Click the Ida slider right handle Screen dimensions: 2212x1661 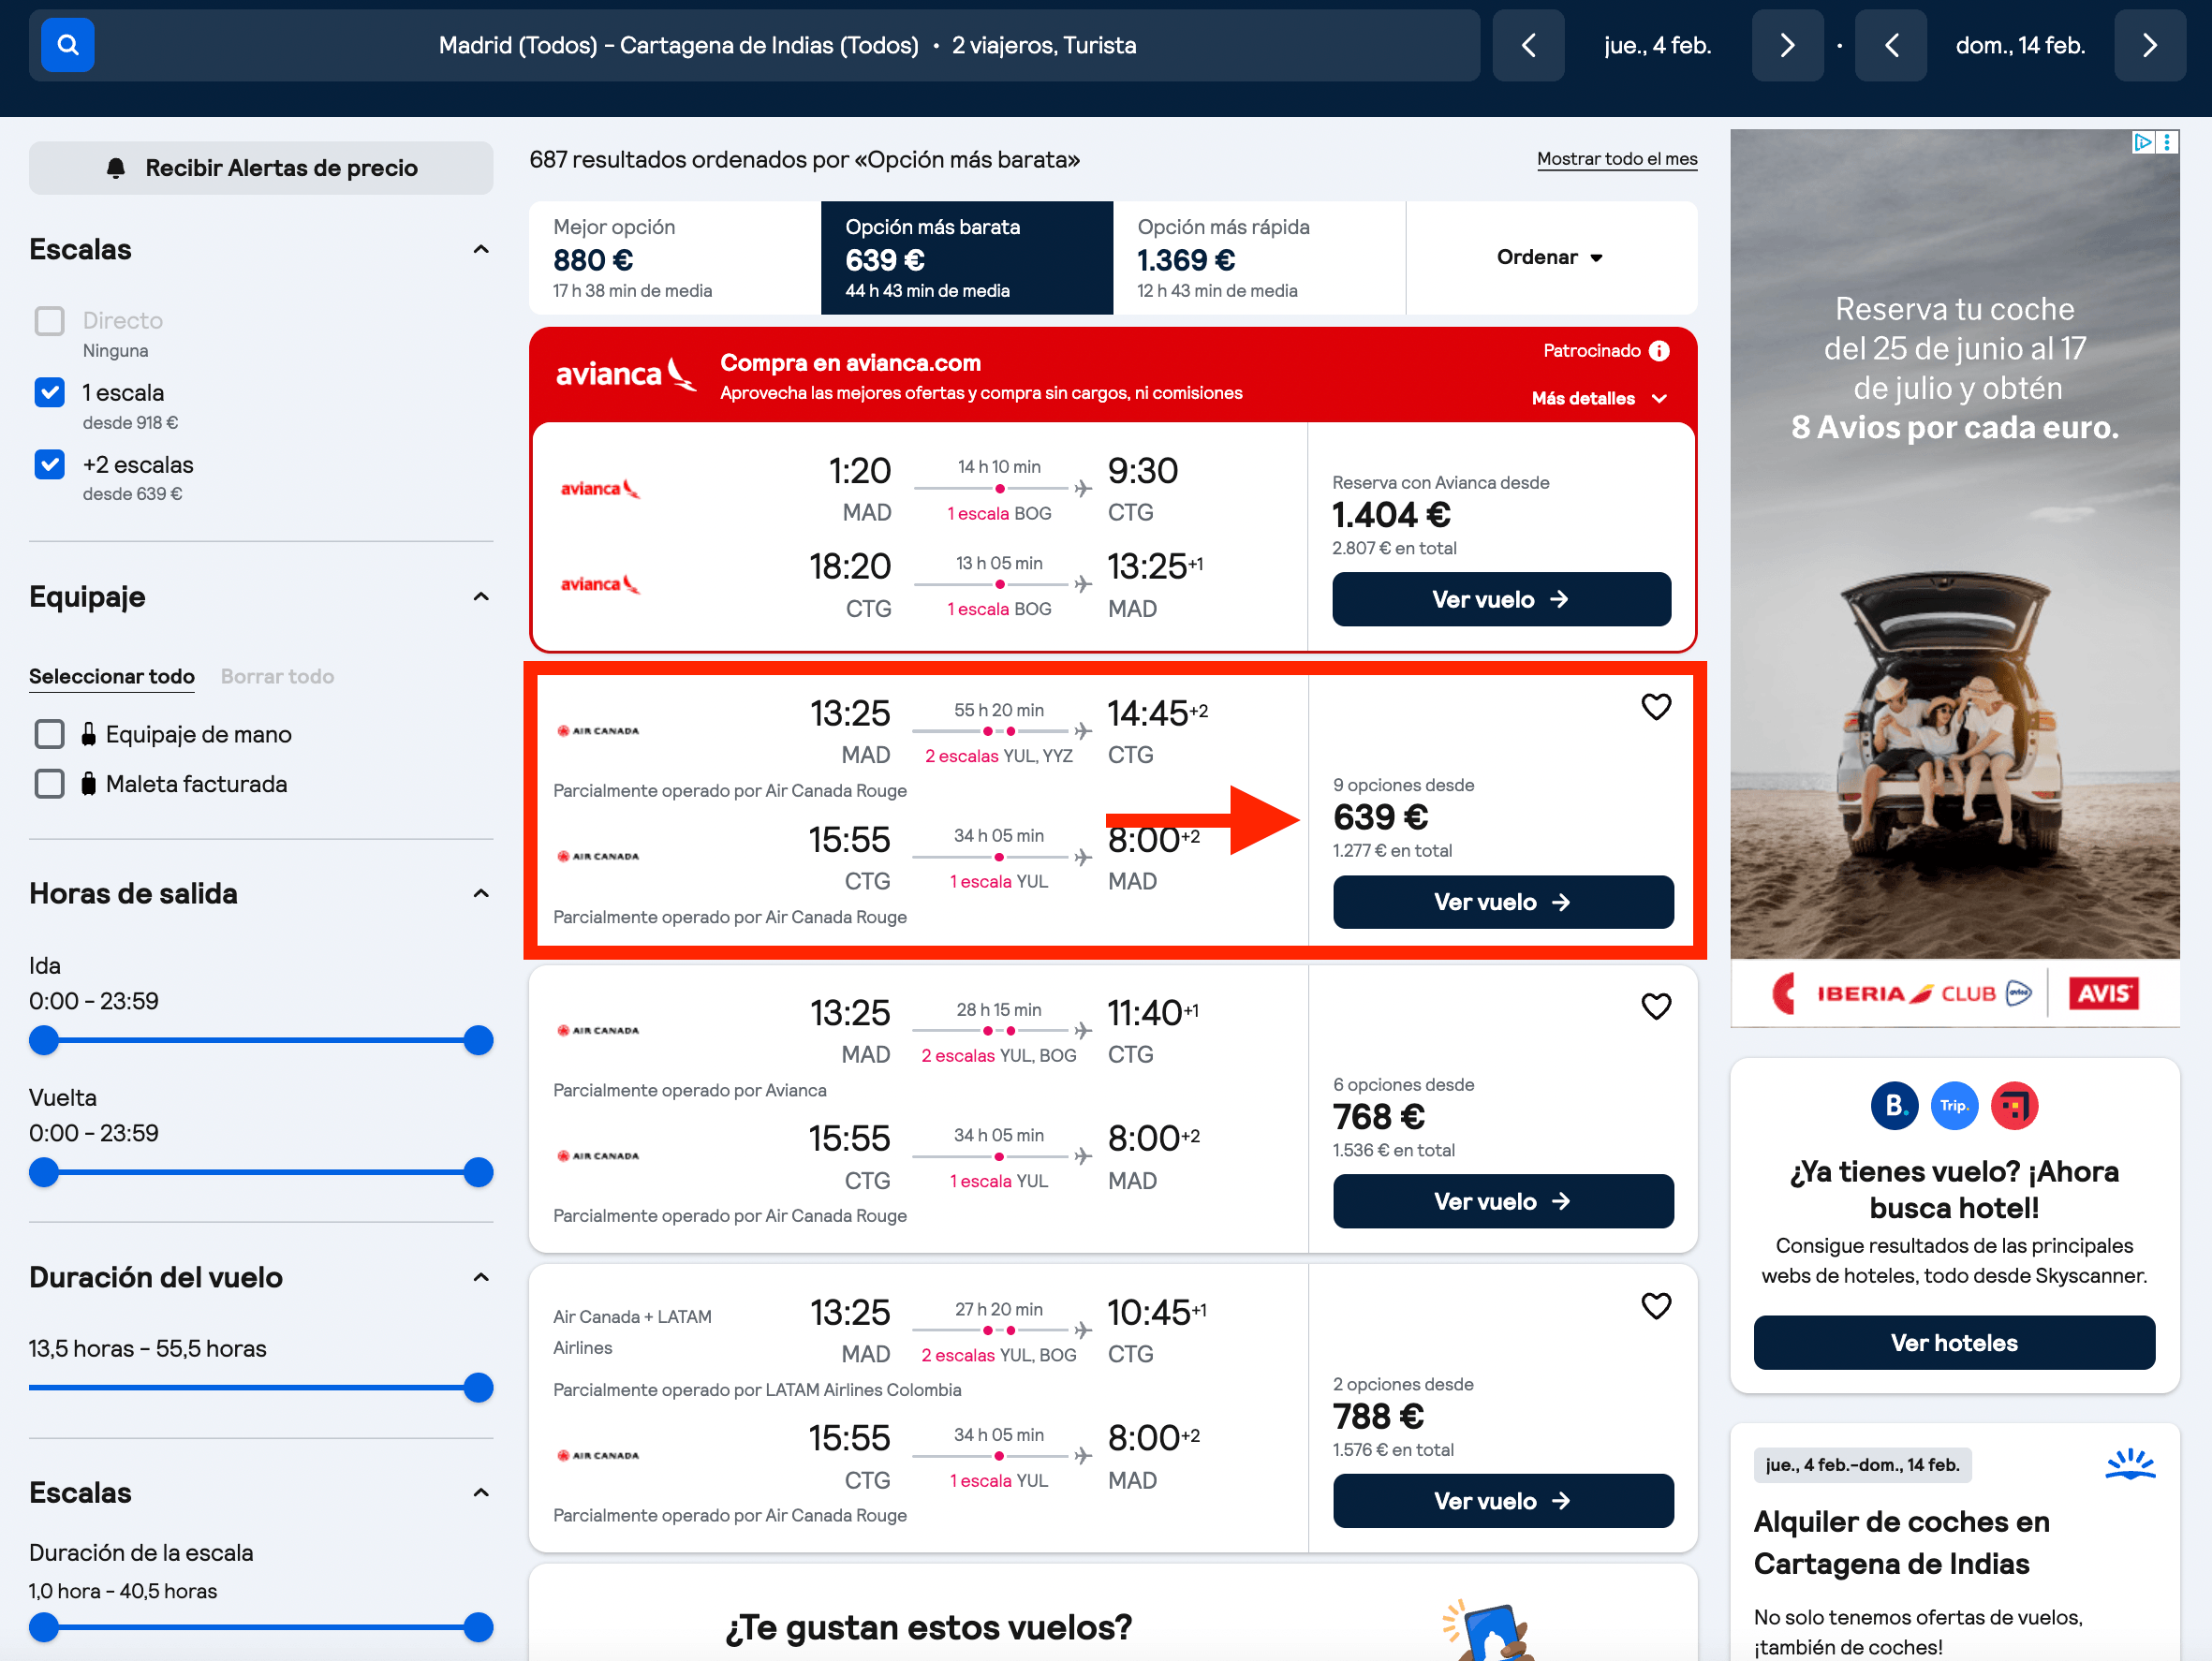[478, 1041]
